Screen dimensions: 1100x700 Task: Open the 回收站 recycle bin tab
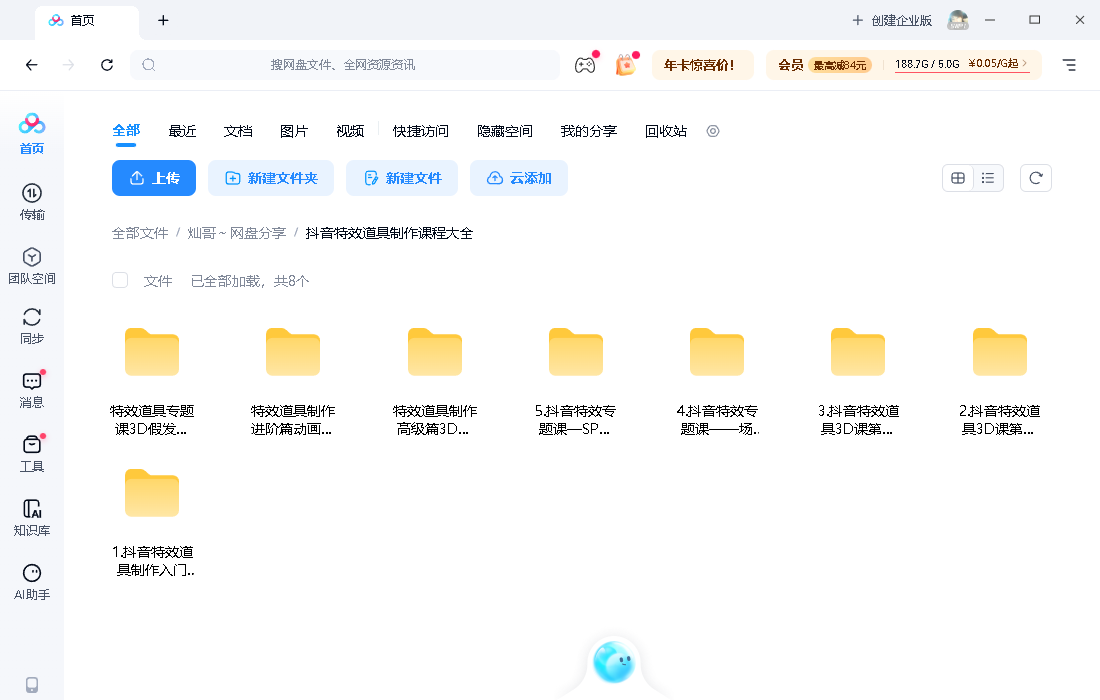pos(666,131)
